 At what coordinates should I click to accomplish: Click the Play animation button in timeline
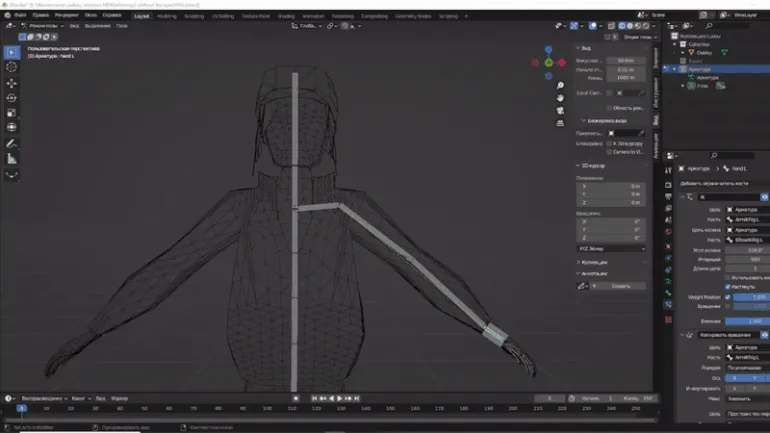point(340,398)
